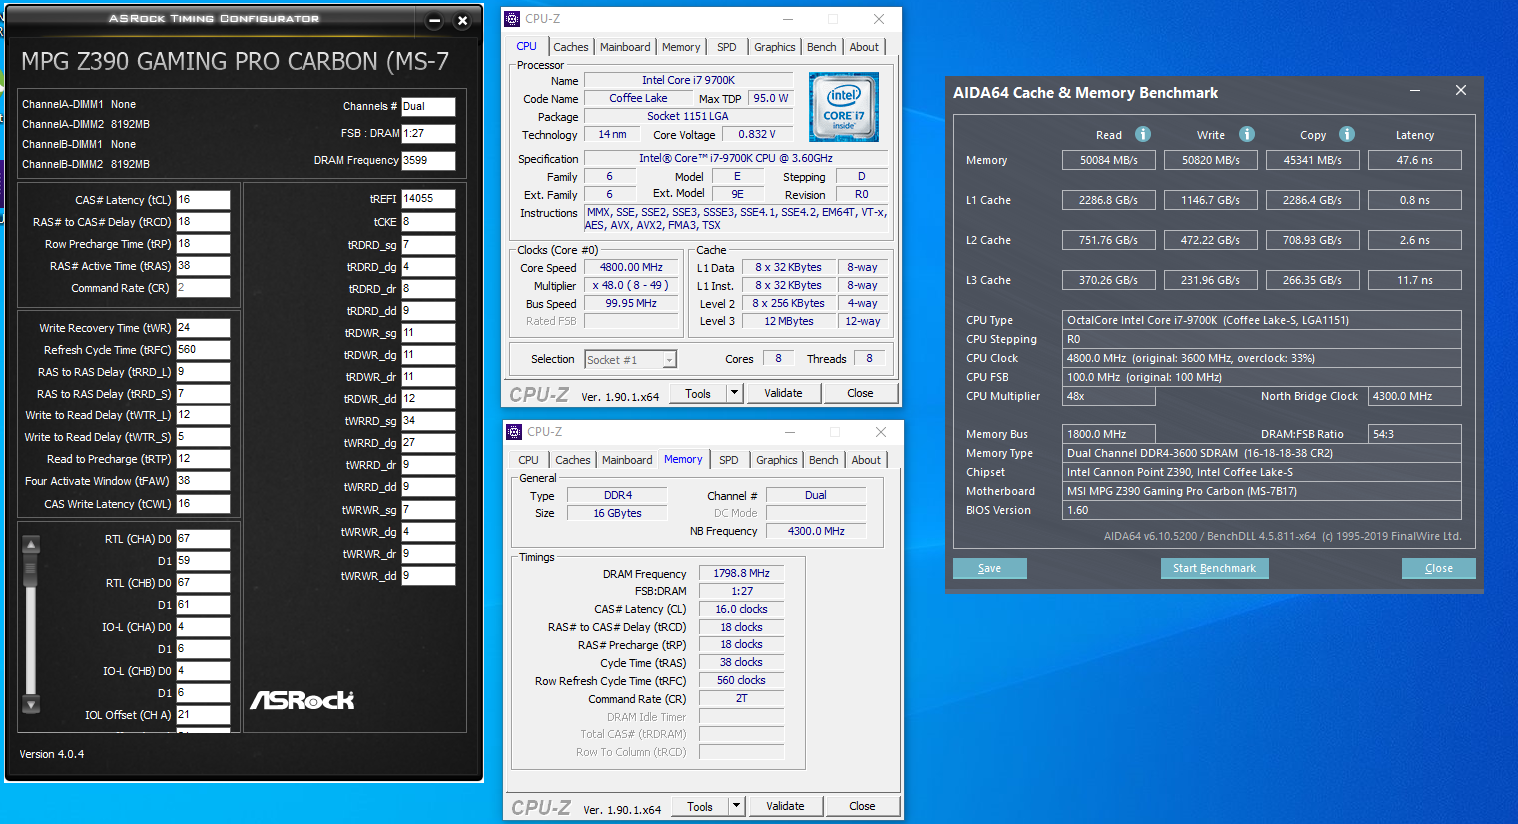Show the About tab in the CPU-Z processor window
The image size is (1518, 824).
pos(864,47)
